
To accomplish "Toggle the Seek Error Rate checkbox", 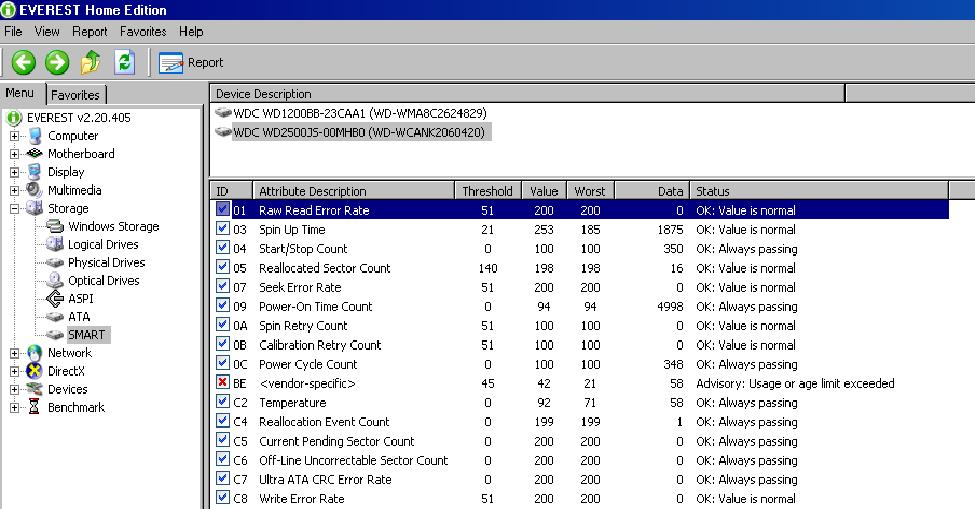I will click(x=223, y=286).
